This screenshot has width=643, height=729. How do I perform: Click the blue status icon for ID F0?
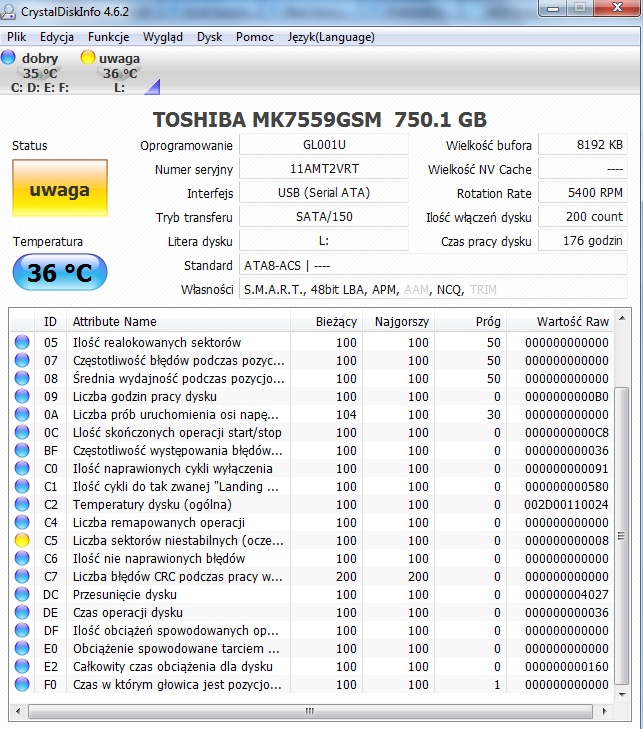[22, 684]
